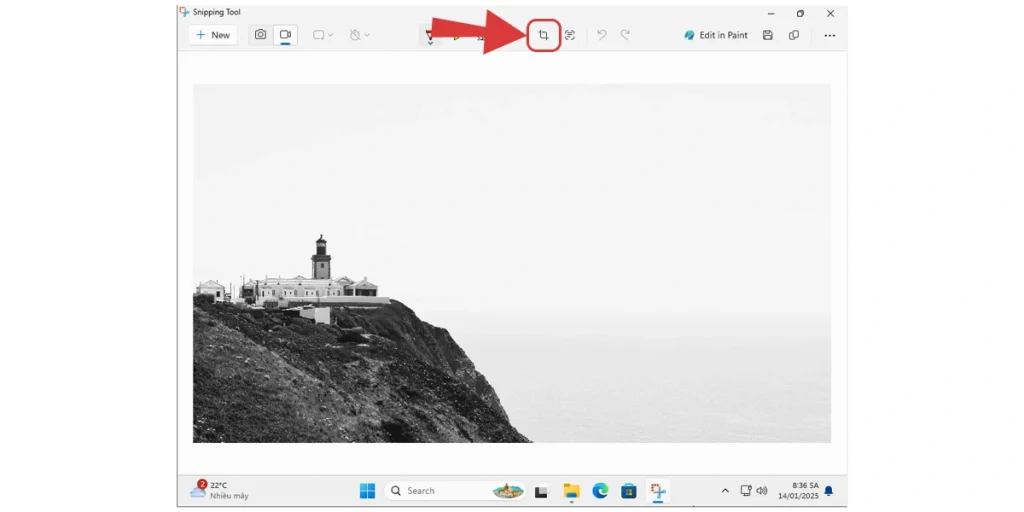
Task: Open the Windows Start menu
Action: (367, 491)
